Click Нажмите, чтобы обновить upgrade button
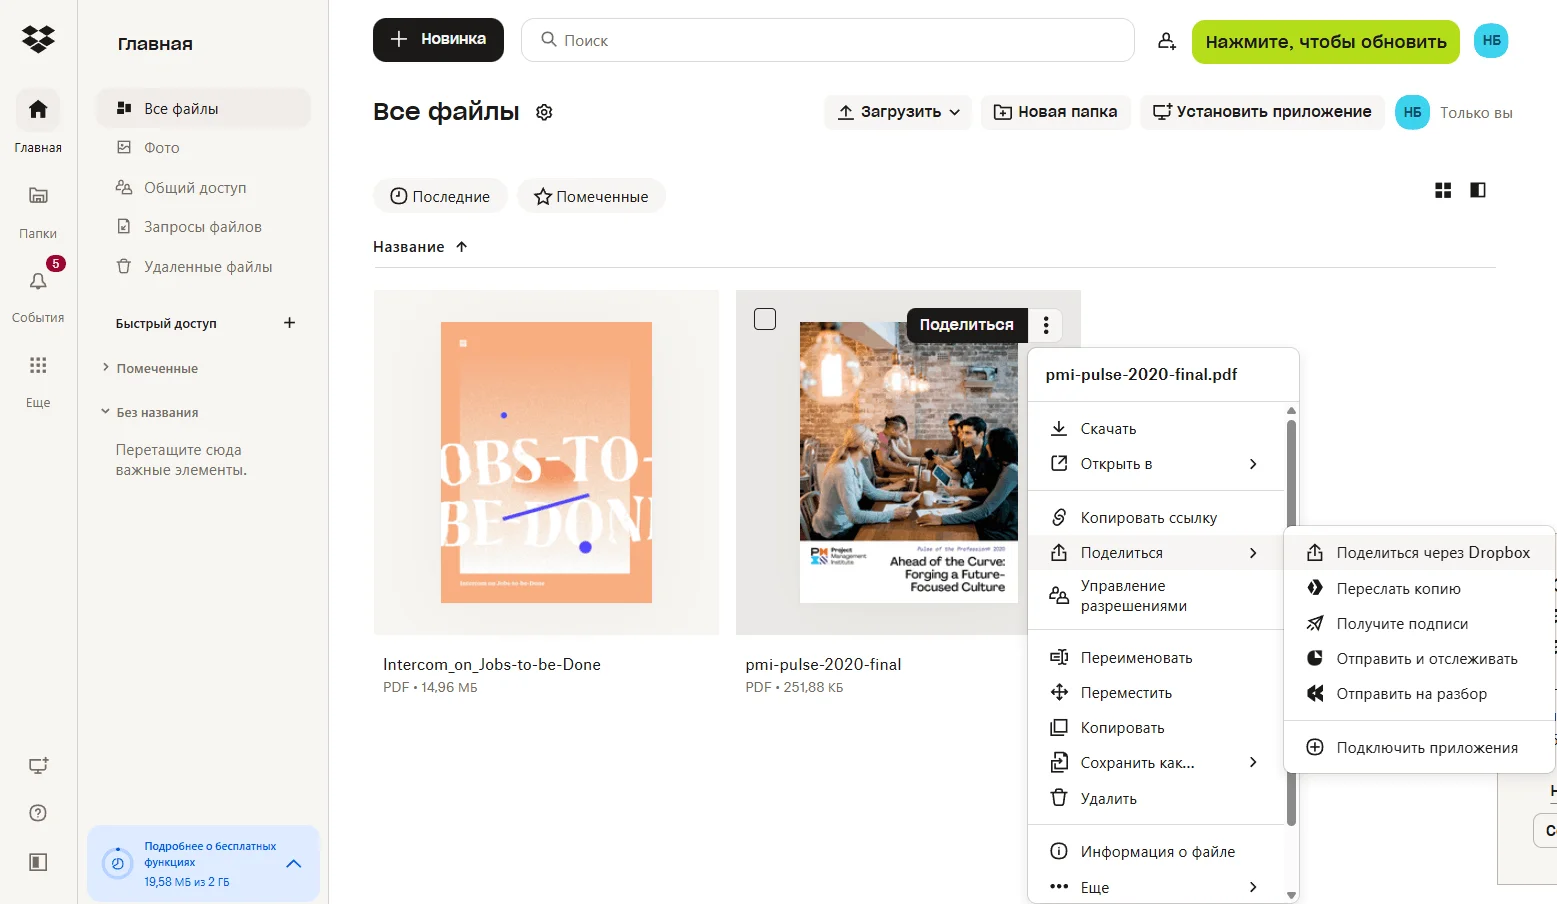 (1325, 42)
